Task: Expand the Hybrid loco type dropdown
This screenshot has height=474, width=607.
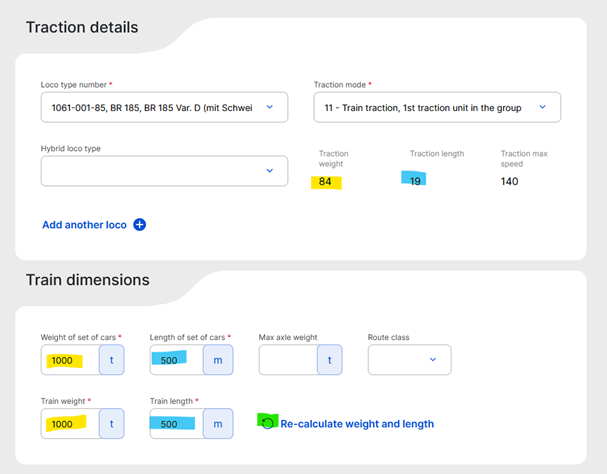Action: coord(165,171)
